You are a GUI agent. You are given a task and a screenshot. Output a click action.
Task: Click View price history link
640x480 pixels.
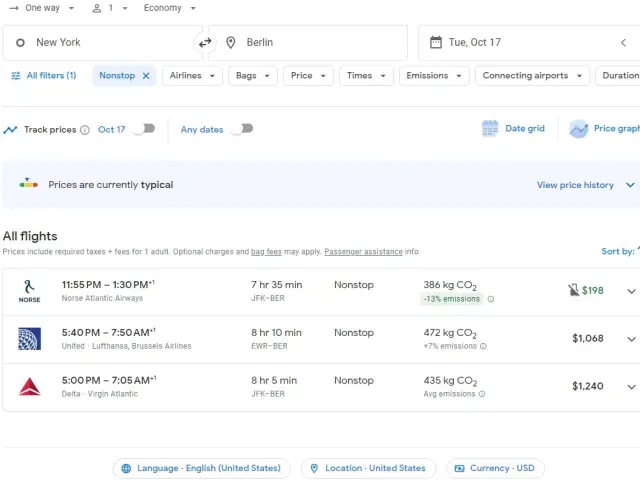click(575, 185)
